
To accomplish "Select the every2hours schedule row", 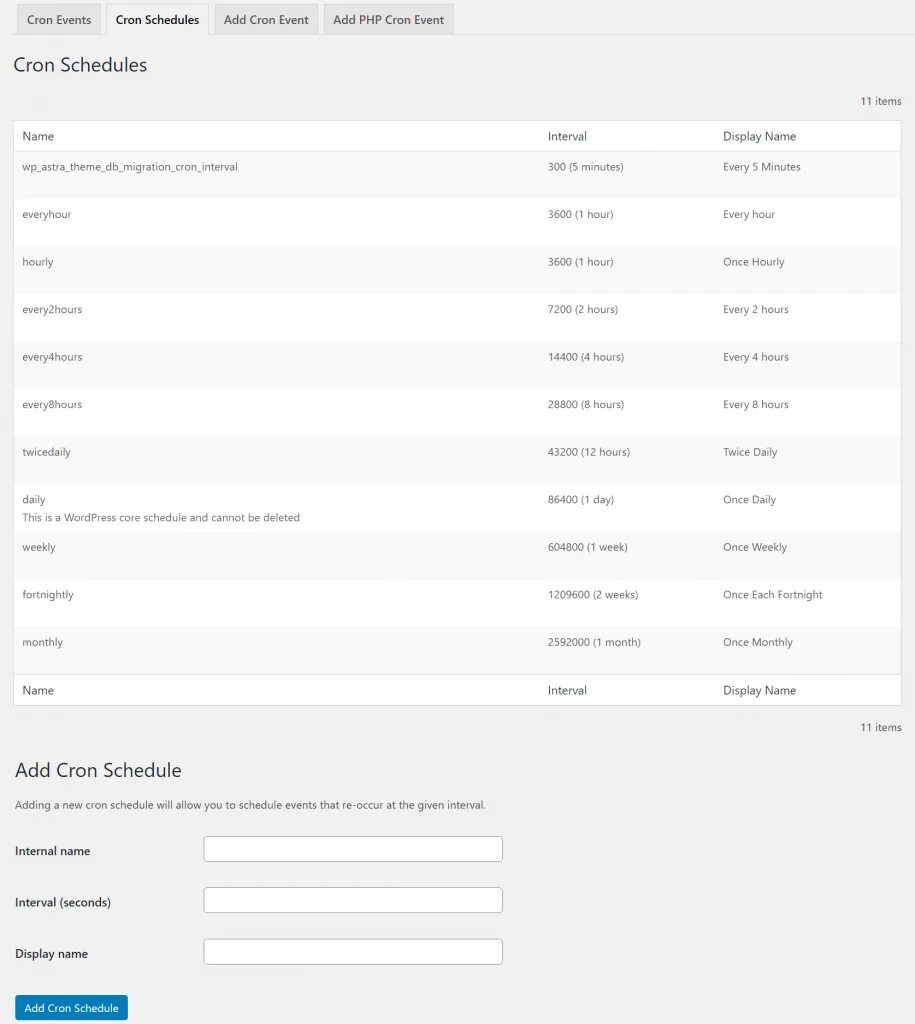I will [x=52, y=309].
